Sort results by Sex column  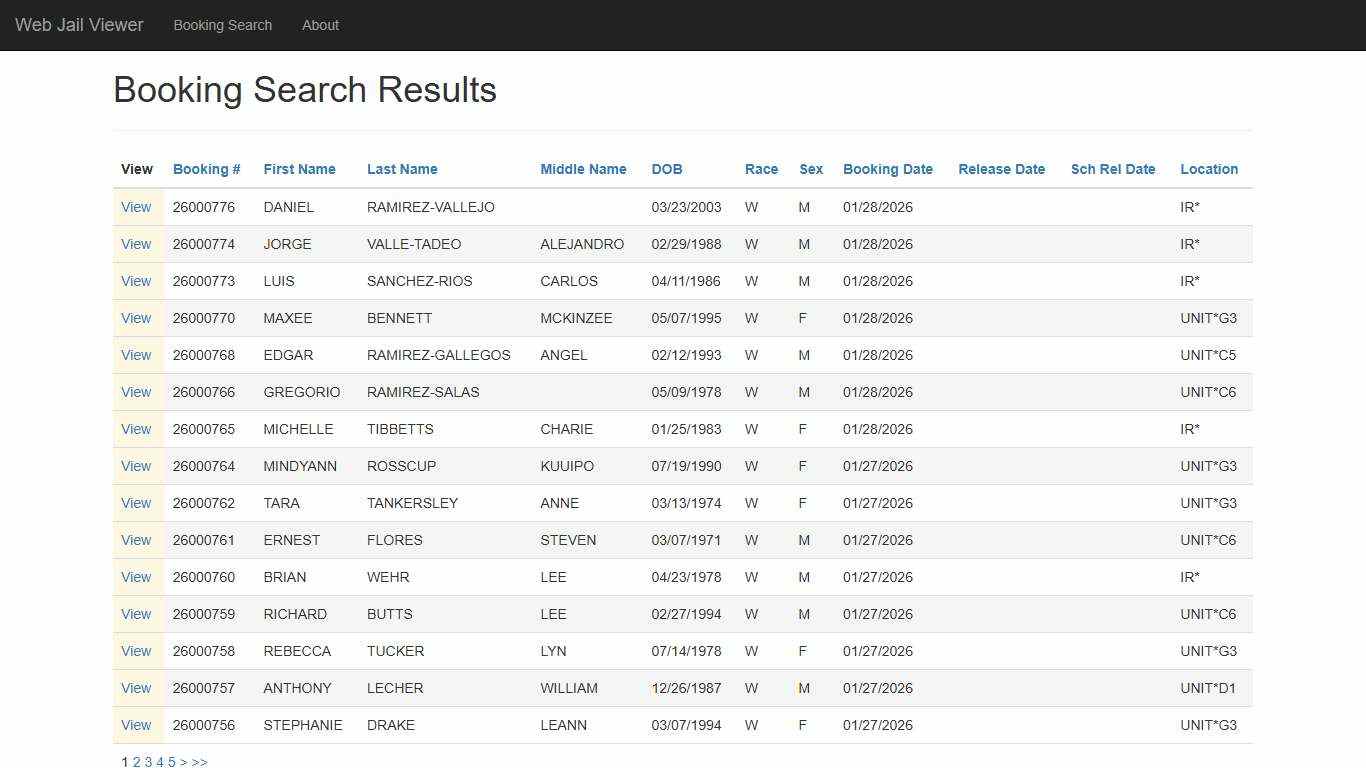[810, 169]
